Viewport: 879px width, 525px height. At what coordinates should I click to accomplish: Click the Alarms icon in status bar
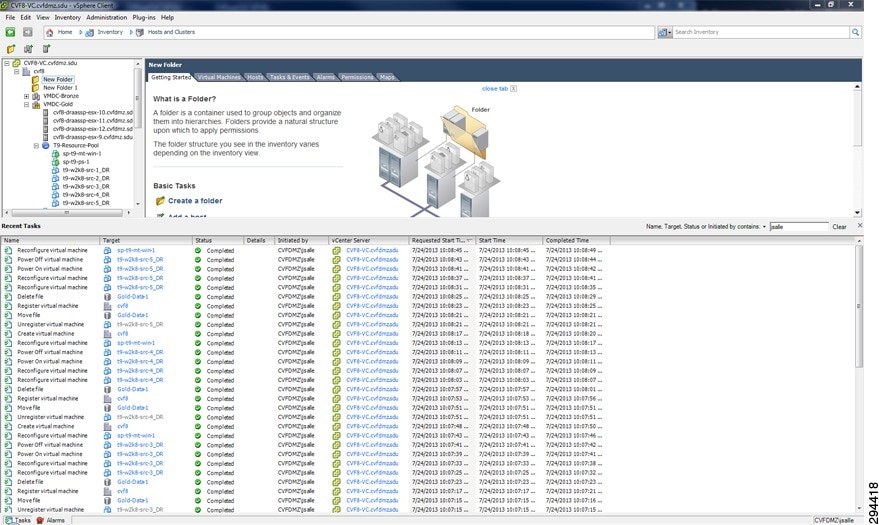(x=40, y=521)
